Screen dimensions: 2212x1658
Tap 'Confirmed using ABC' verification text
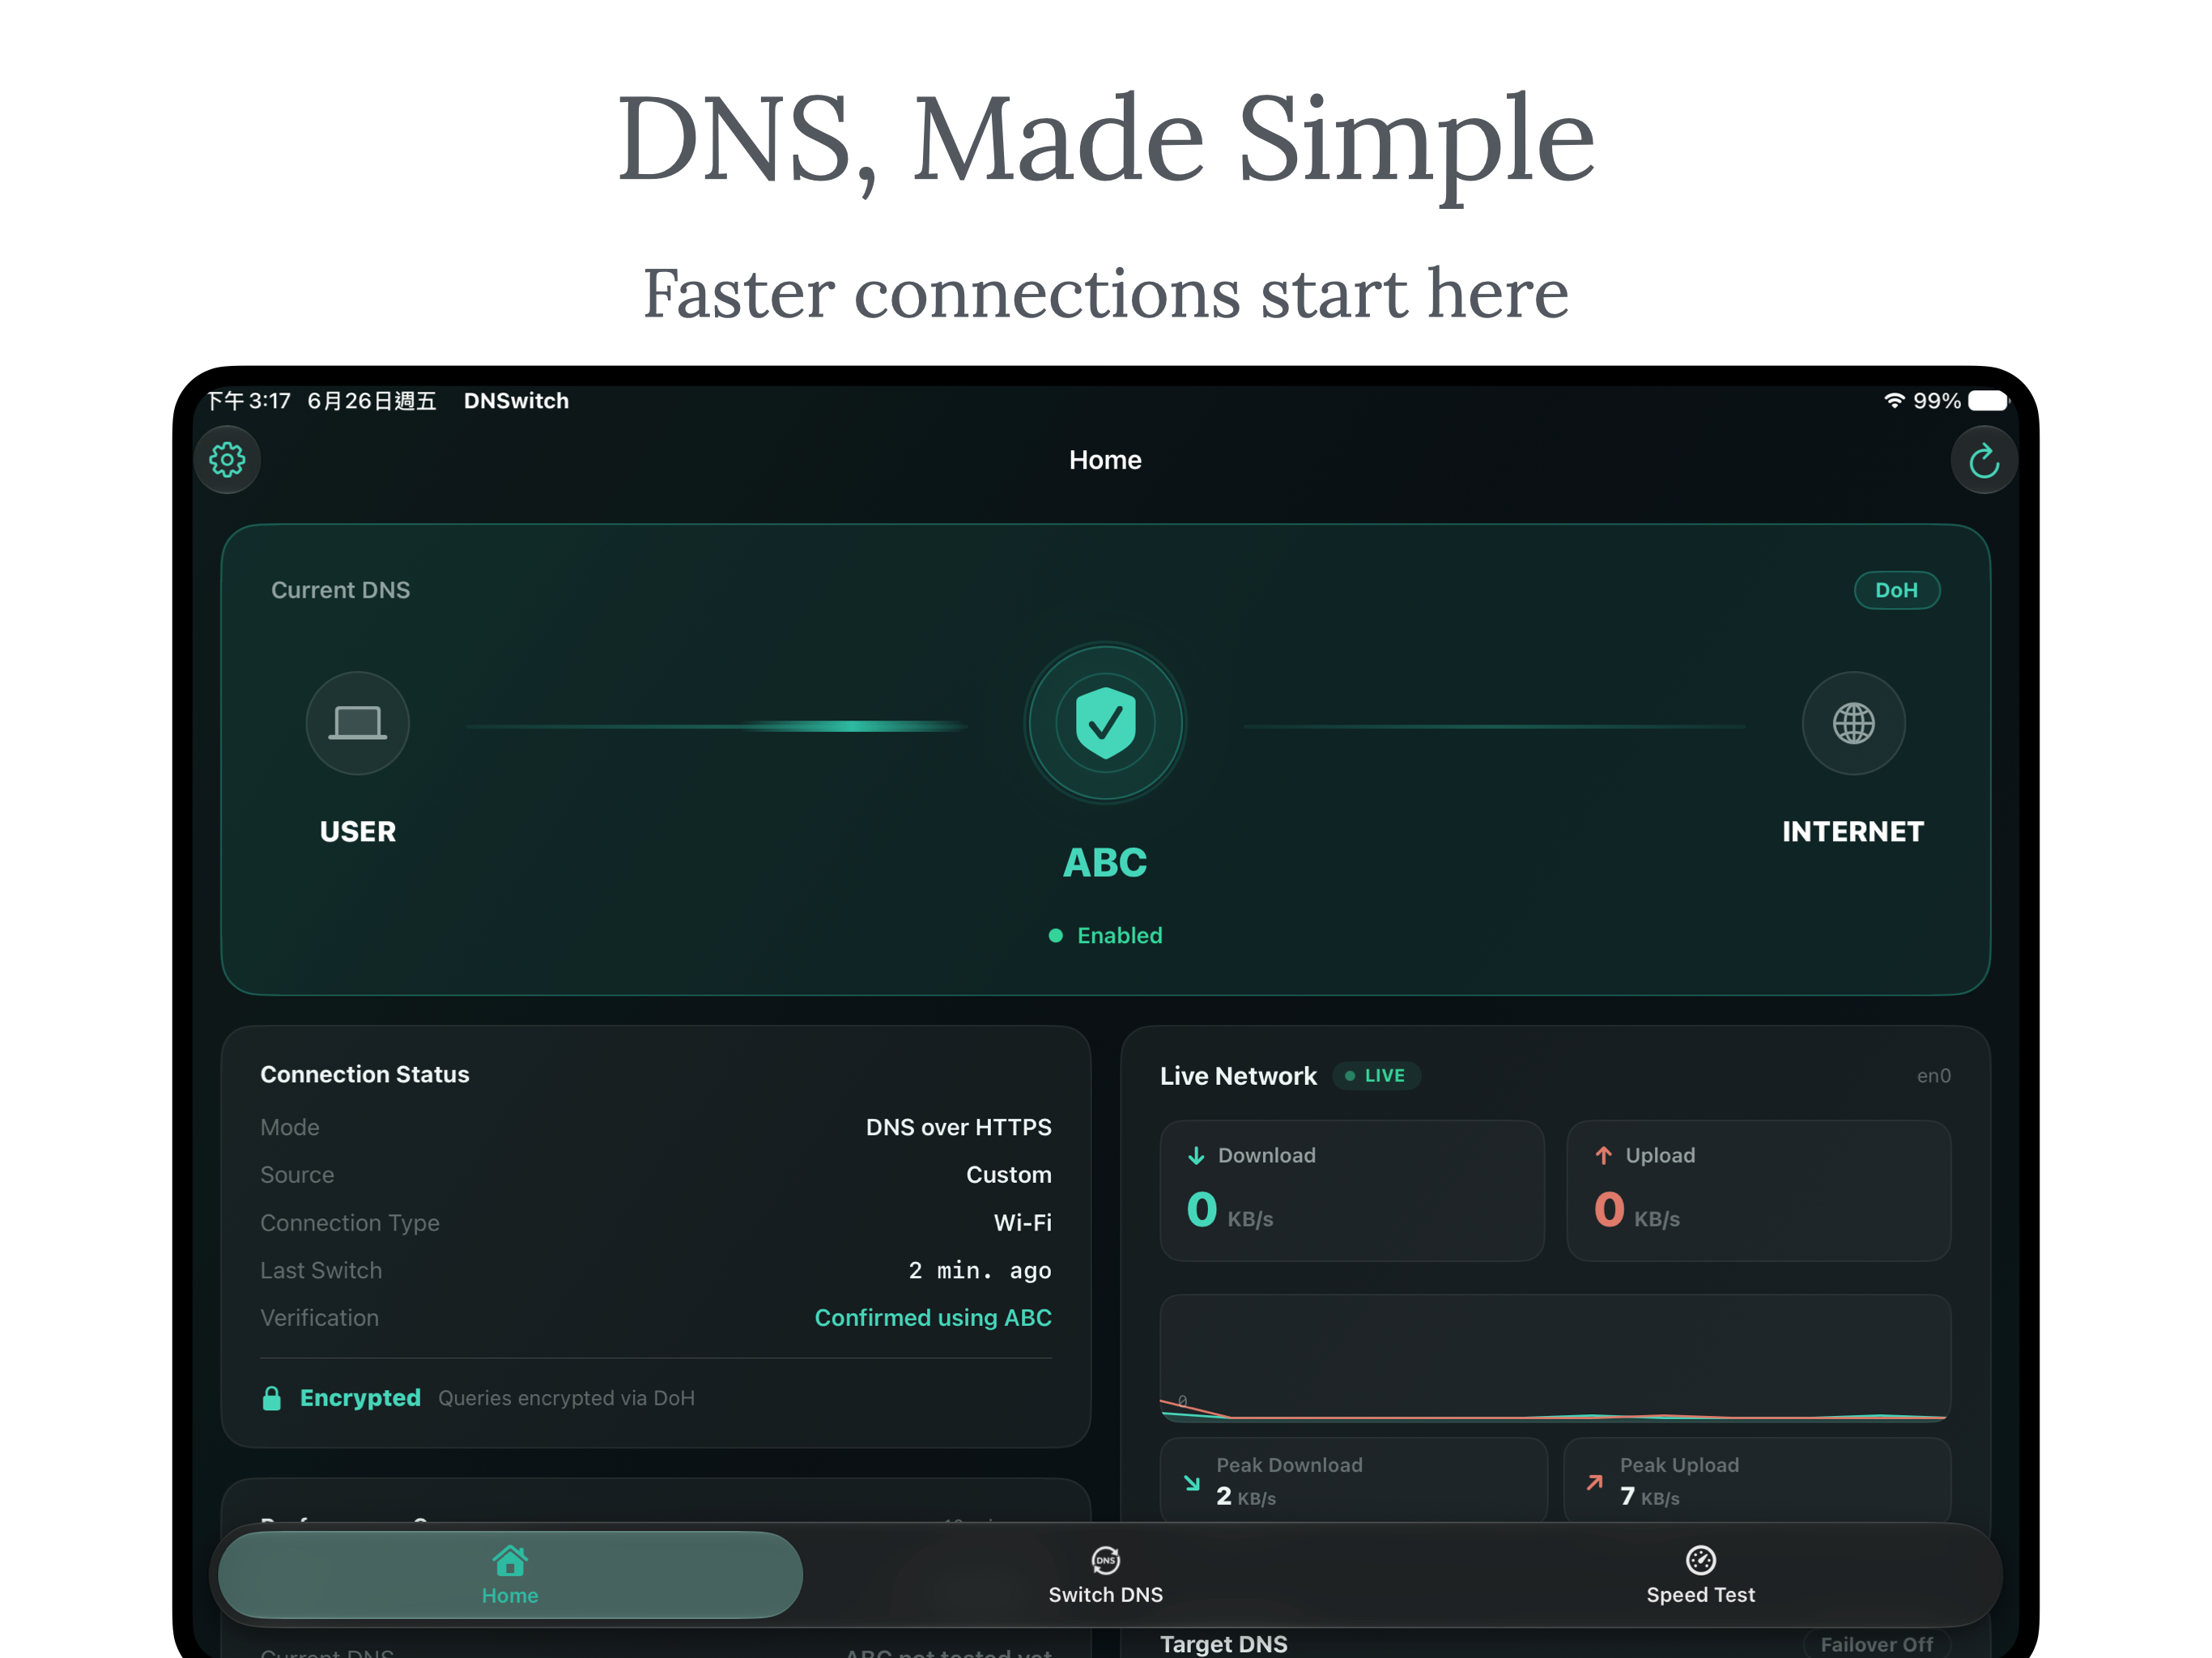tap(933, 1318)
